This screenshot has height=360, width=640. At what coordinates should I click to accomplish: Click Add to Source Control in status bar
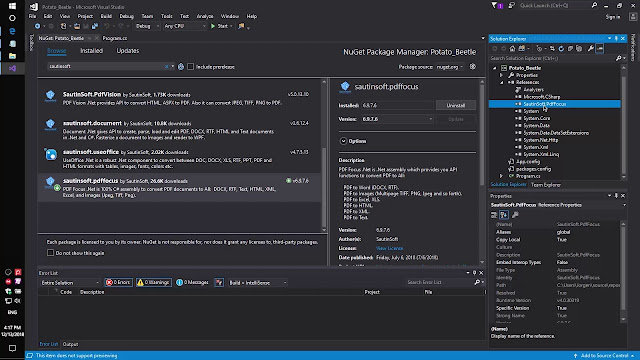point(604,356)
